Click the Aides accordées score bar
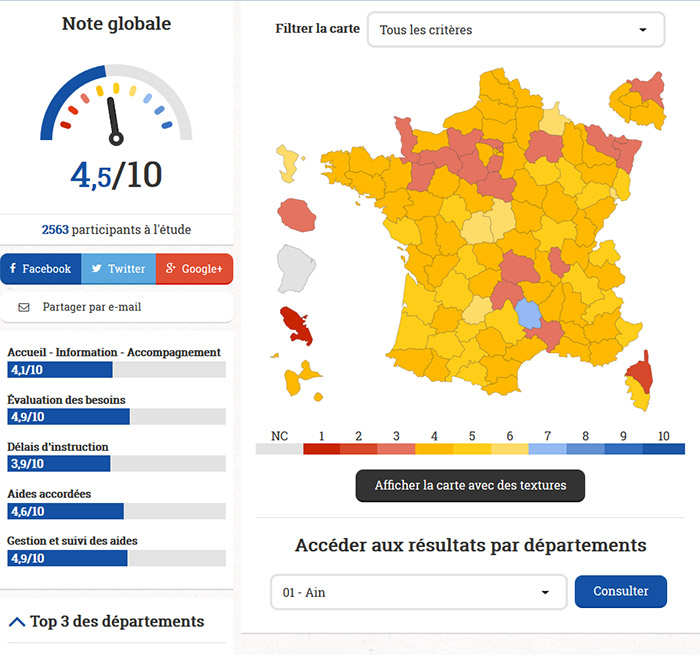700x655 pixels. click(116, 511)
